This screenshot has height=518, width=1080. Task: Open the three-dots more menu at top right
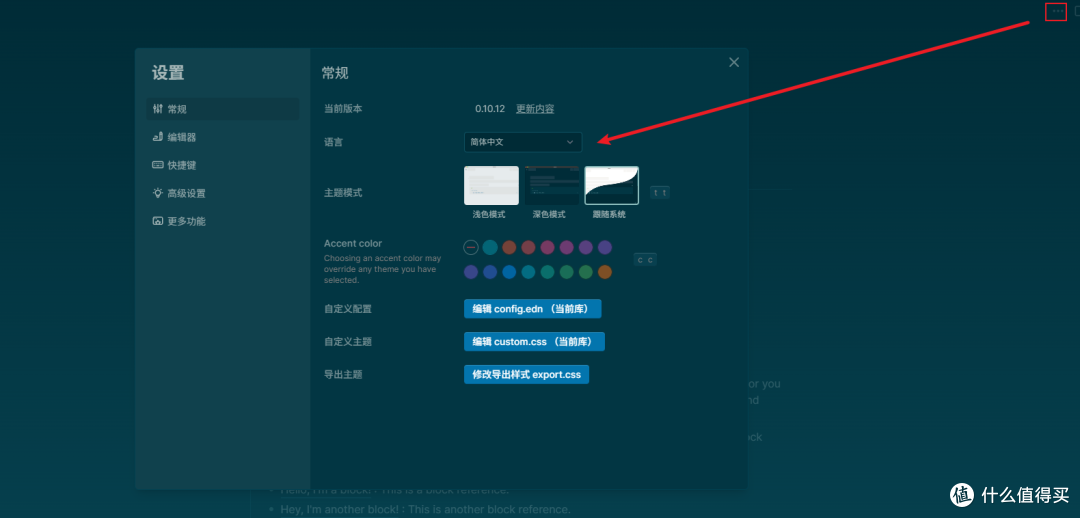(x=1057, y=11)
